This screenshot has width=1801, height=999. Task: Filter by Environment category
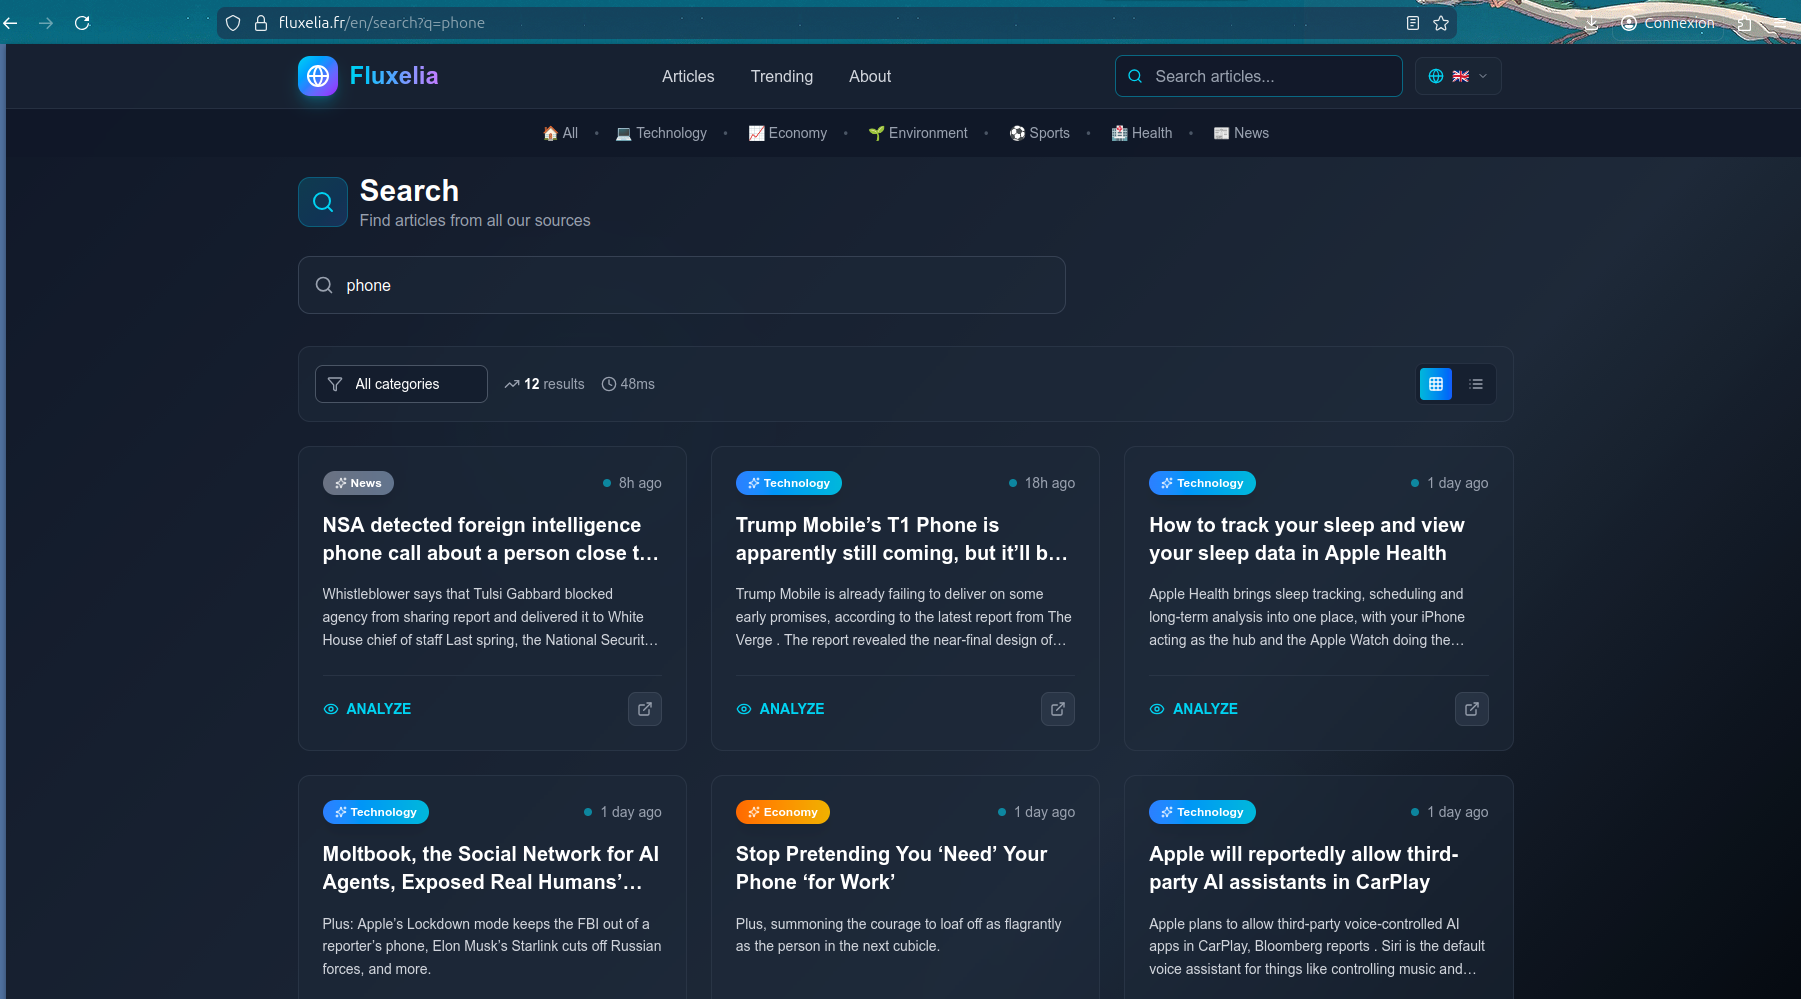pyautogui.click(x=918, y=133)
